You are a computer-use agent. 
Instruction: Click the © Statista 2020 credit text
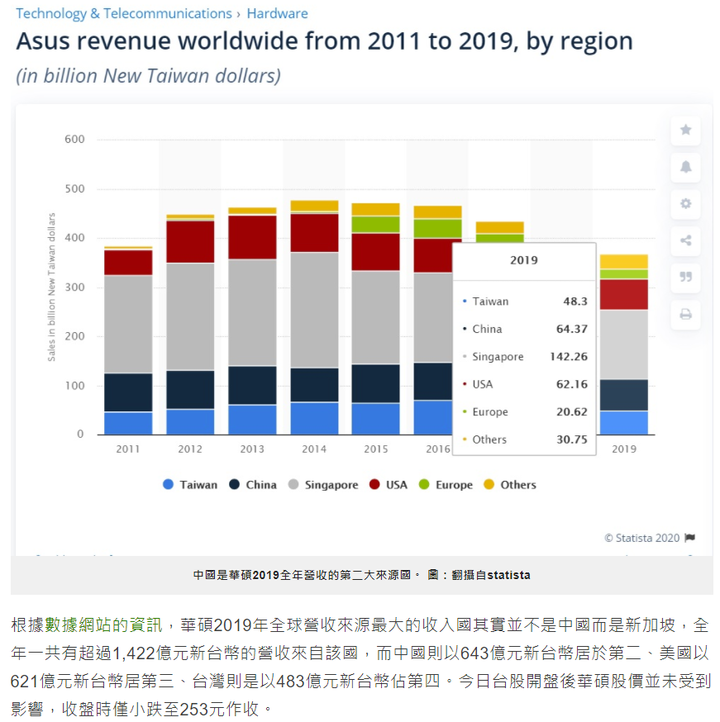(x=642, y=538)
